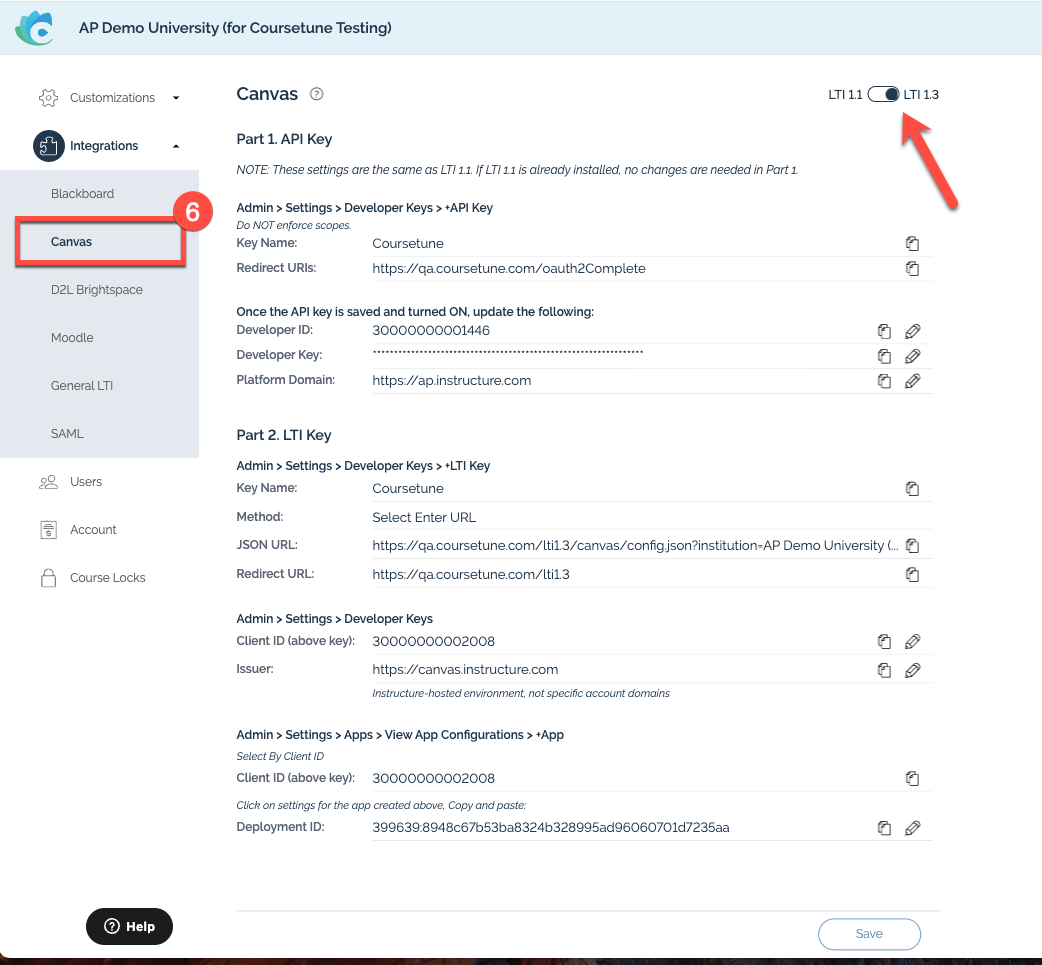Viewport: 1042px width, 965px height.
Task: Click the Deployment ID hash value
Action: (x=550, y=827)
